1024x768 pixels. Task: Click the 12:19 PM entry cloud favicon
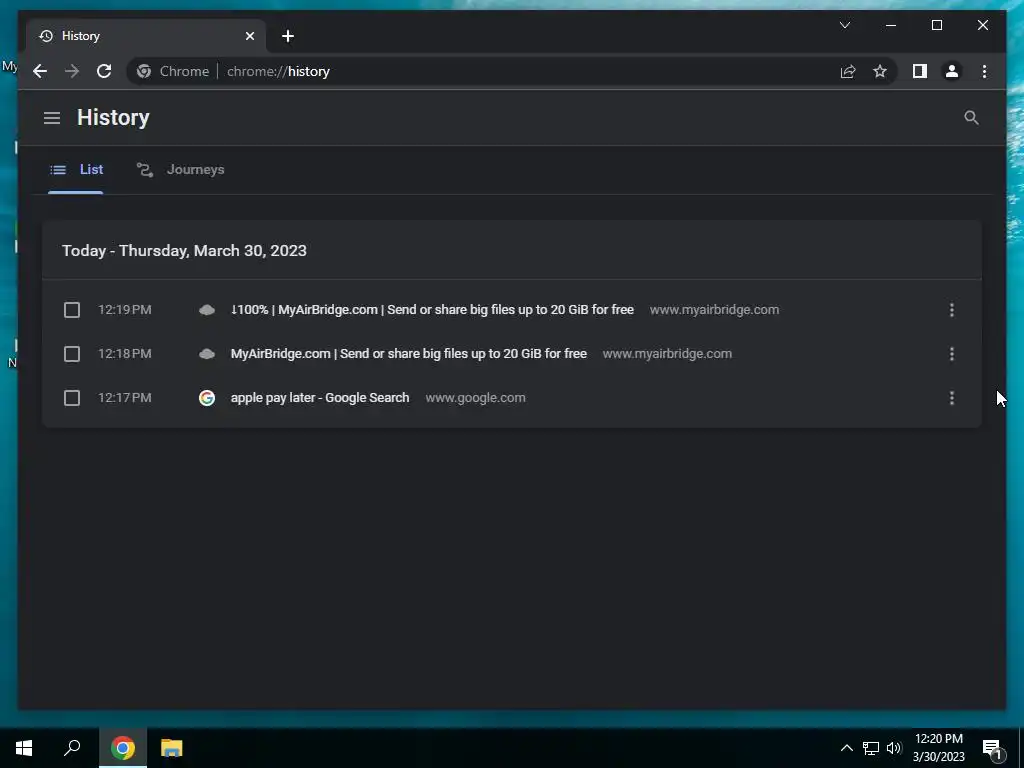click(x=206, y=310)
